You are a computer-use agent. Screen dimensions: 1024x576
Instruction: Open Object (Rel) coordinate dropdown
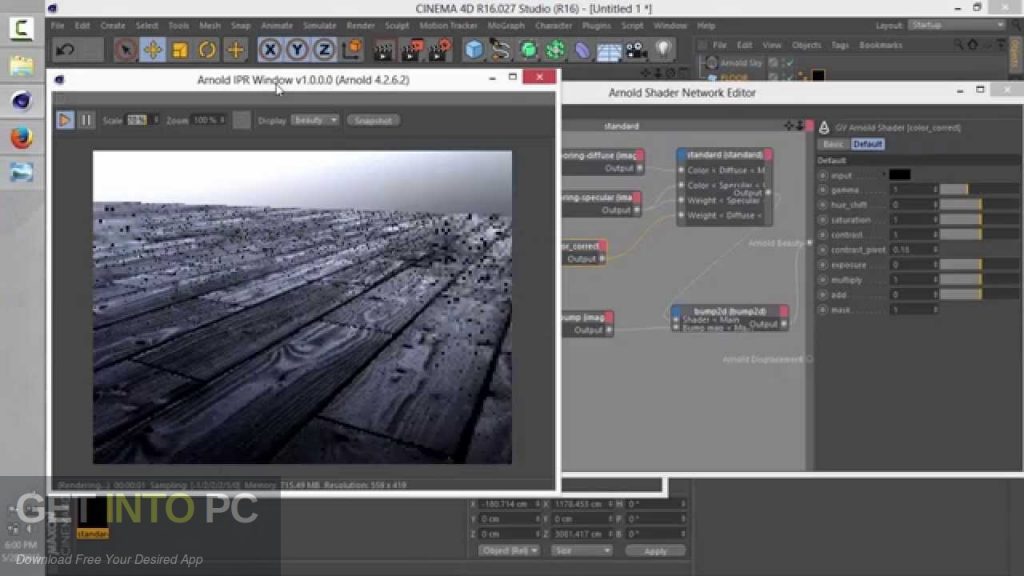tap(509, 551)
